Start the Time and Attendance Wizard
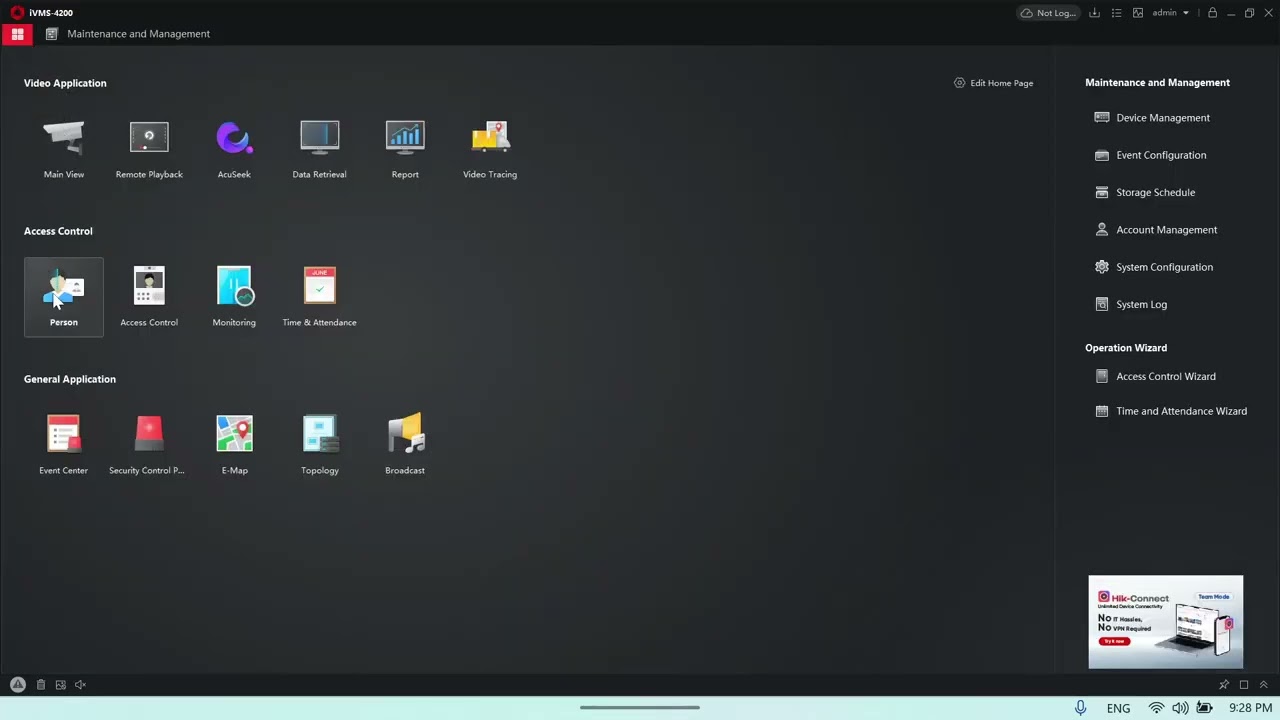This screenshot has width=1280, height=720. pyautogui.click(x=1171, y=411)
